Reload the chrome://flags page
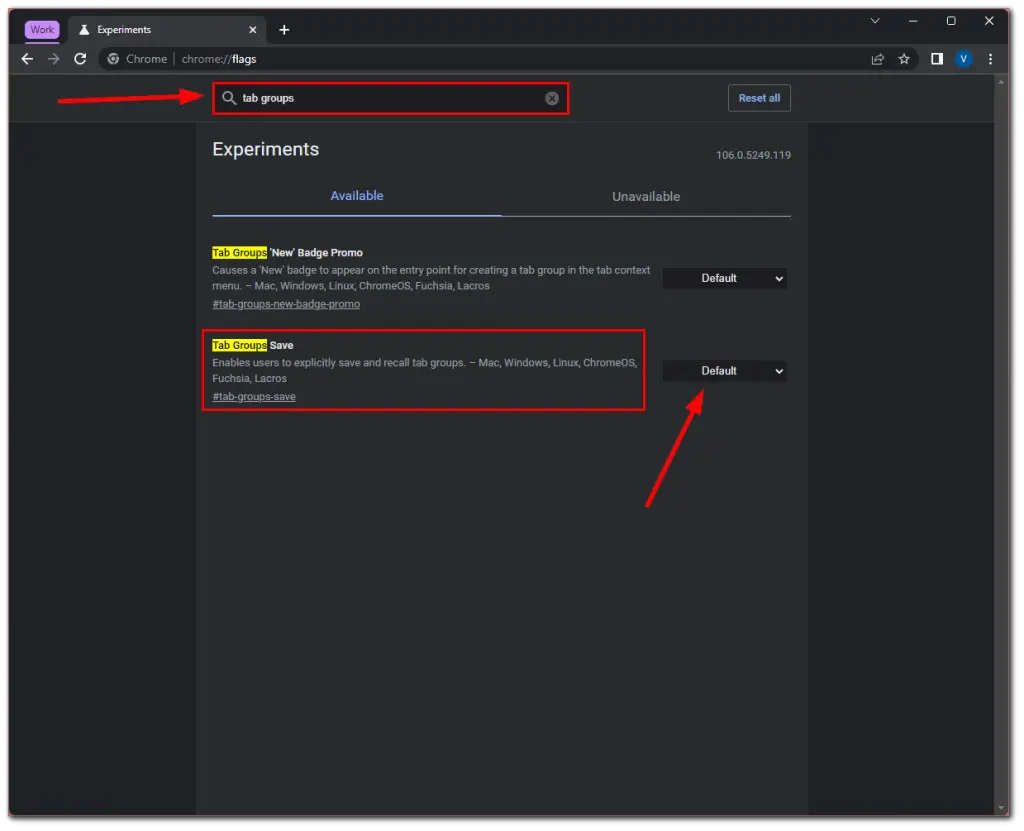The height and width of the screenshot is (831, 1024). pyautogui.click(x=80, y=59)
